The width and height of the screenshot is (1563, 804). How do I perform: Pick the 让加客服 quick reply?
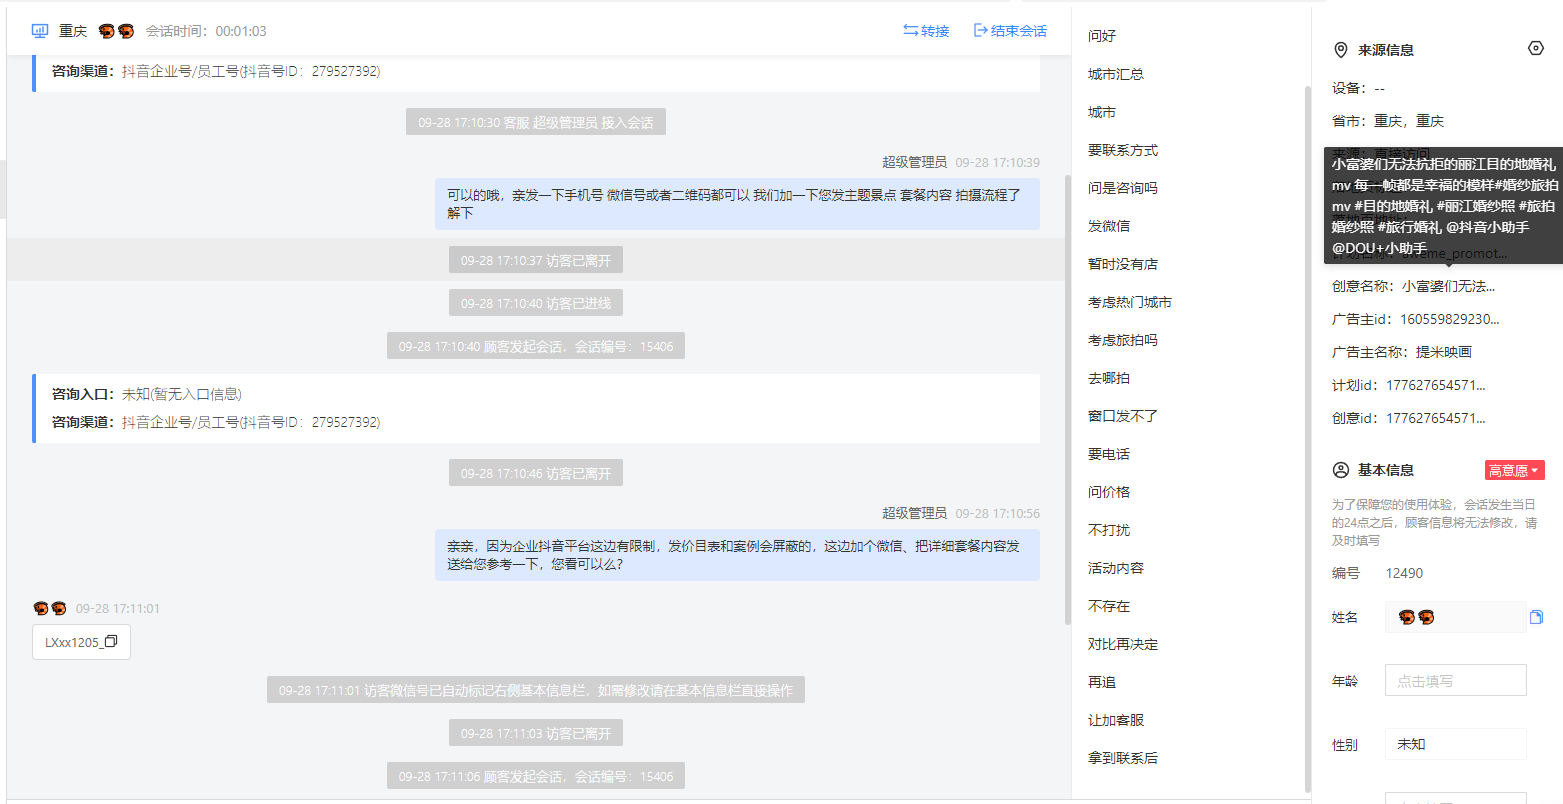coord(1116,720)
